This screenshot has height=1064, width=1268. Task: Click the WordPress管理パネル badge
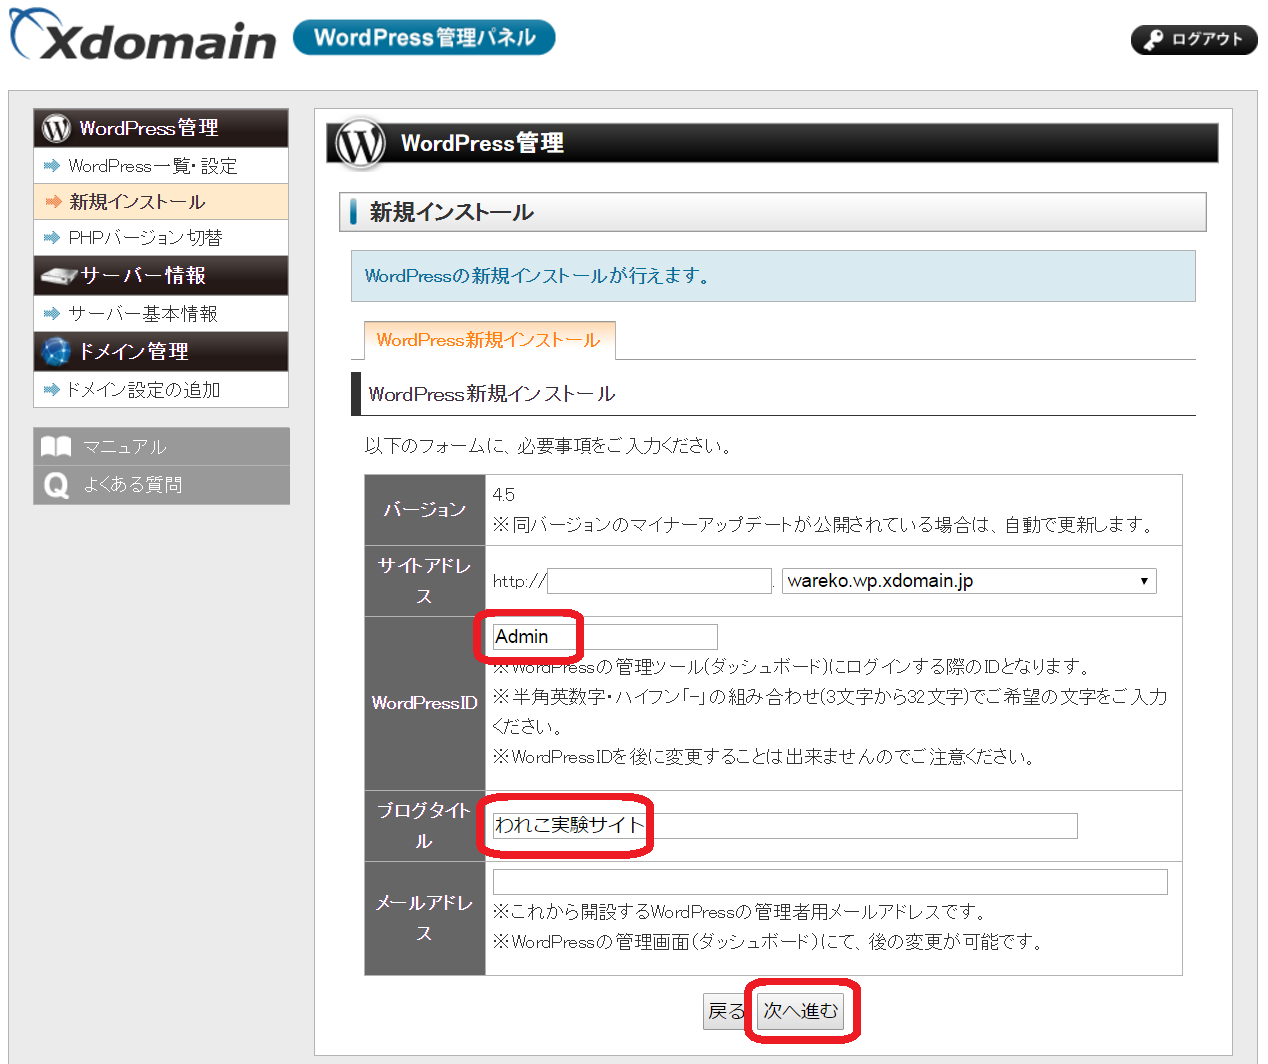pos(423,37)
